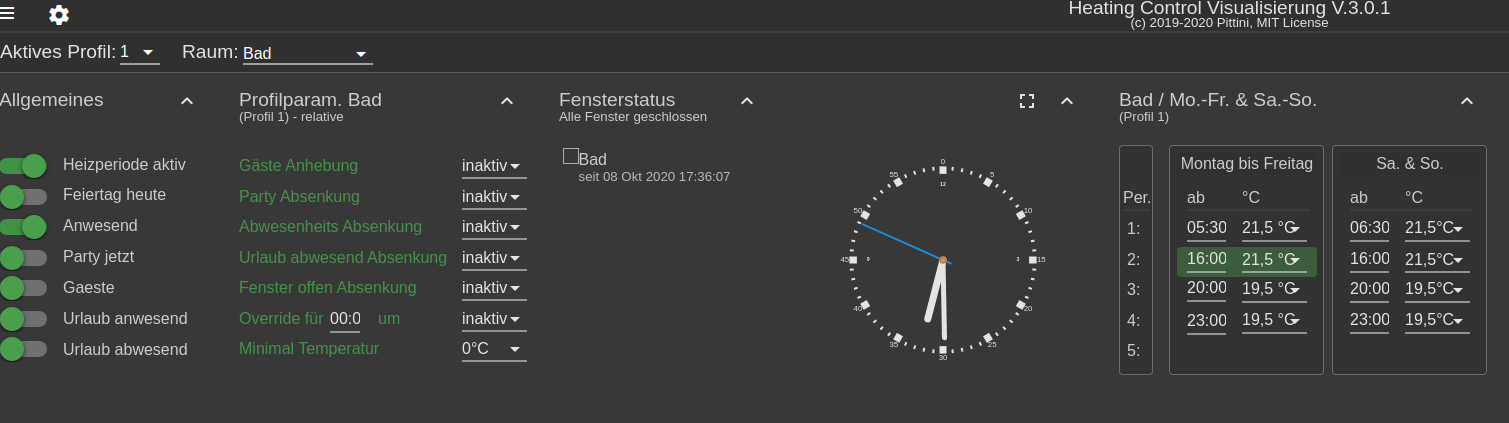Collapse the Profilparam. Bad panel
Image resolution: width=1509 pixels, height=423 pixels.
click(507, 101)
